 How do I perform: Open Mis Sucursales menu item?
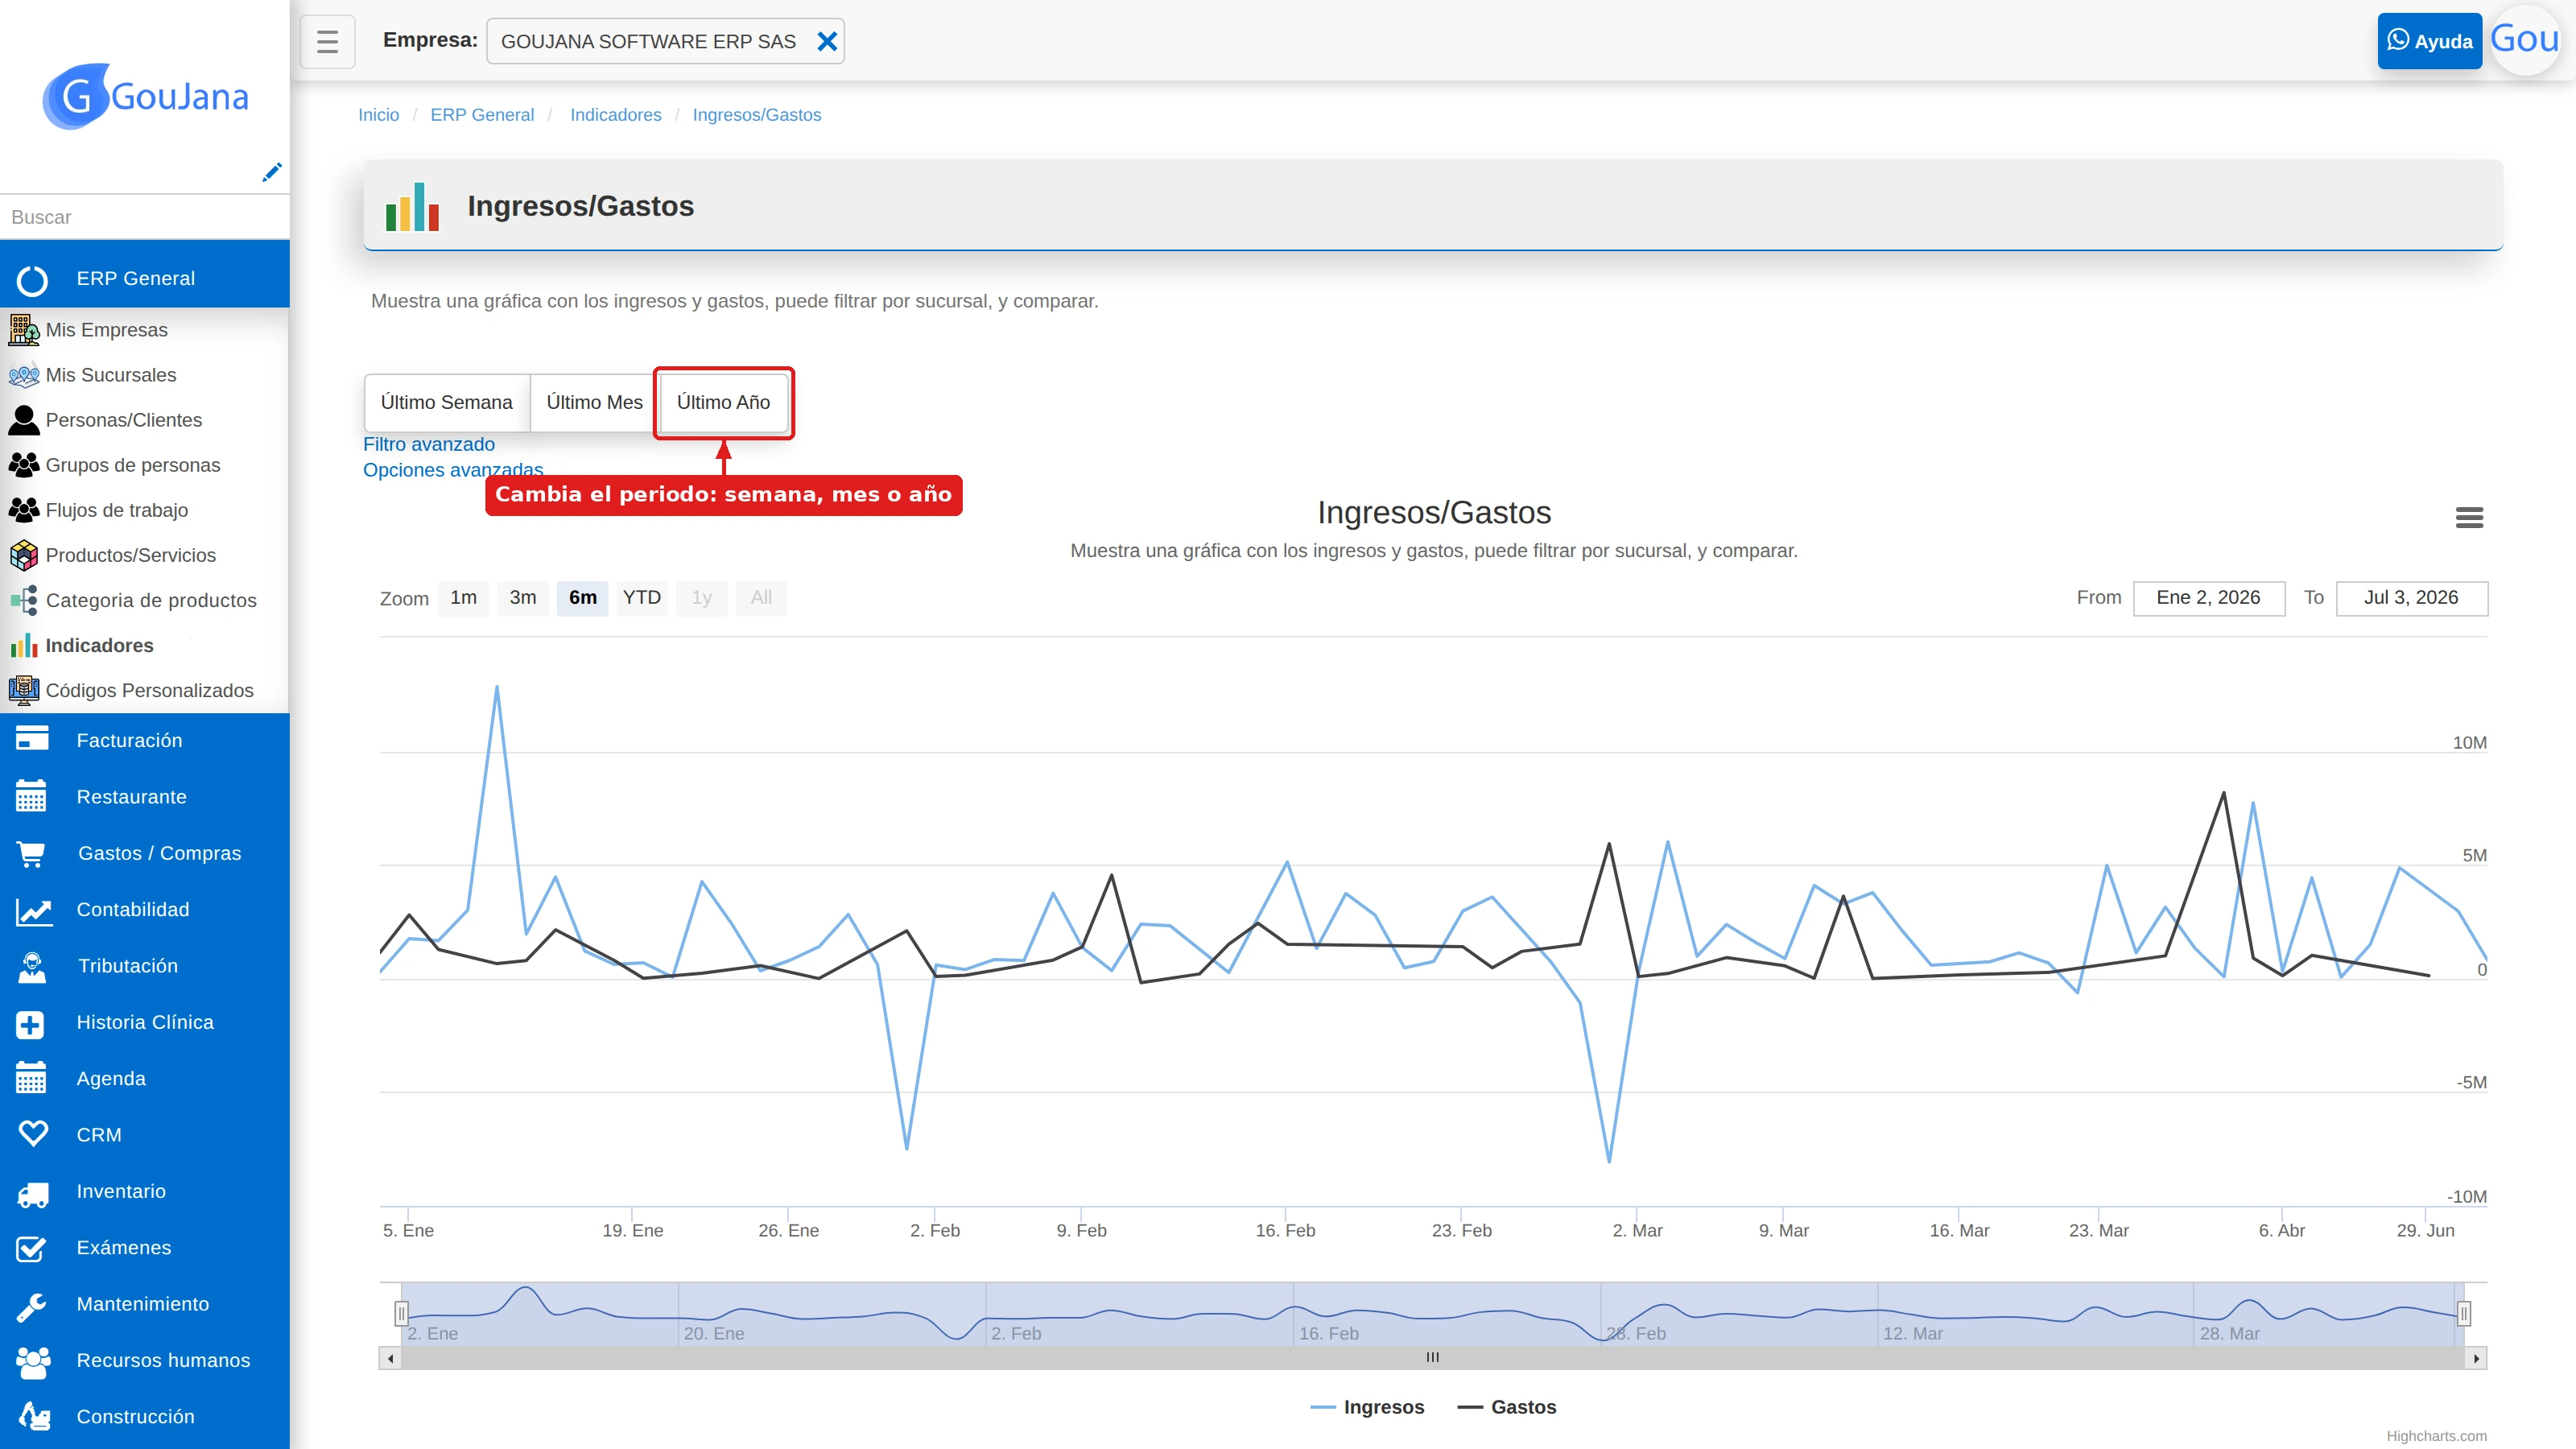pos(111,375)
